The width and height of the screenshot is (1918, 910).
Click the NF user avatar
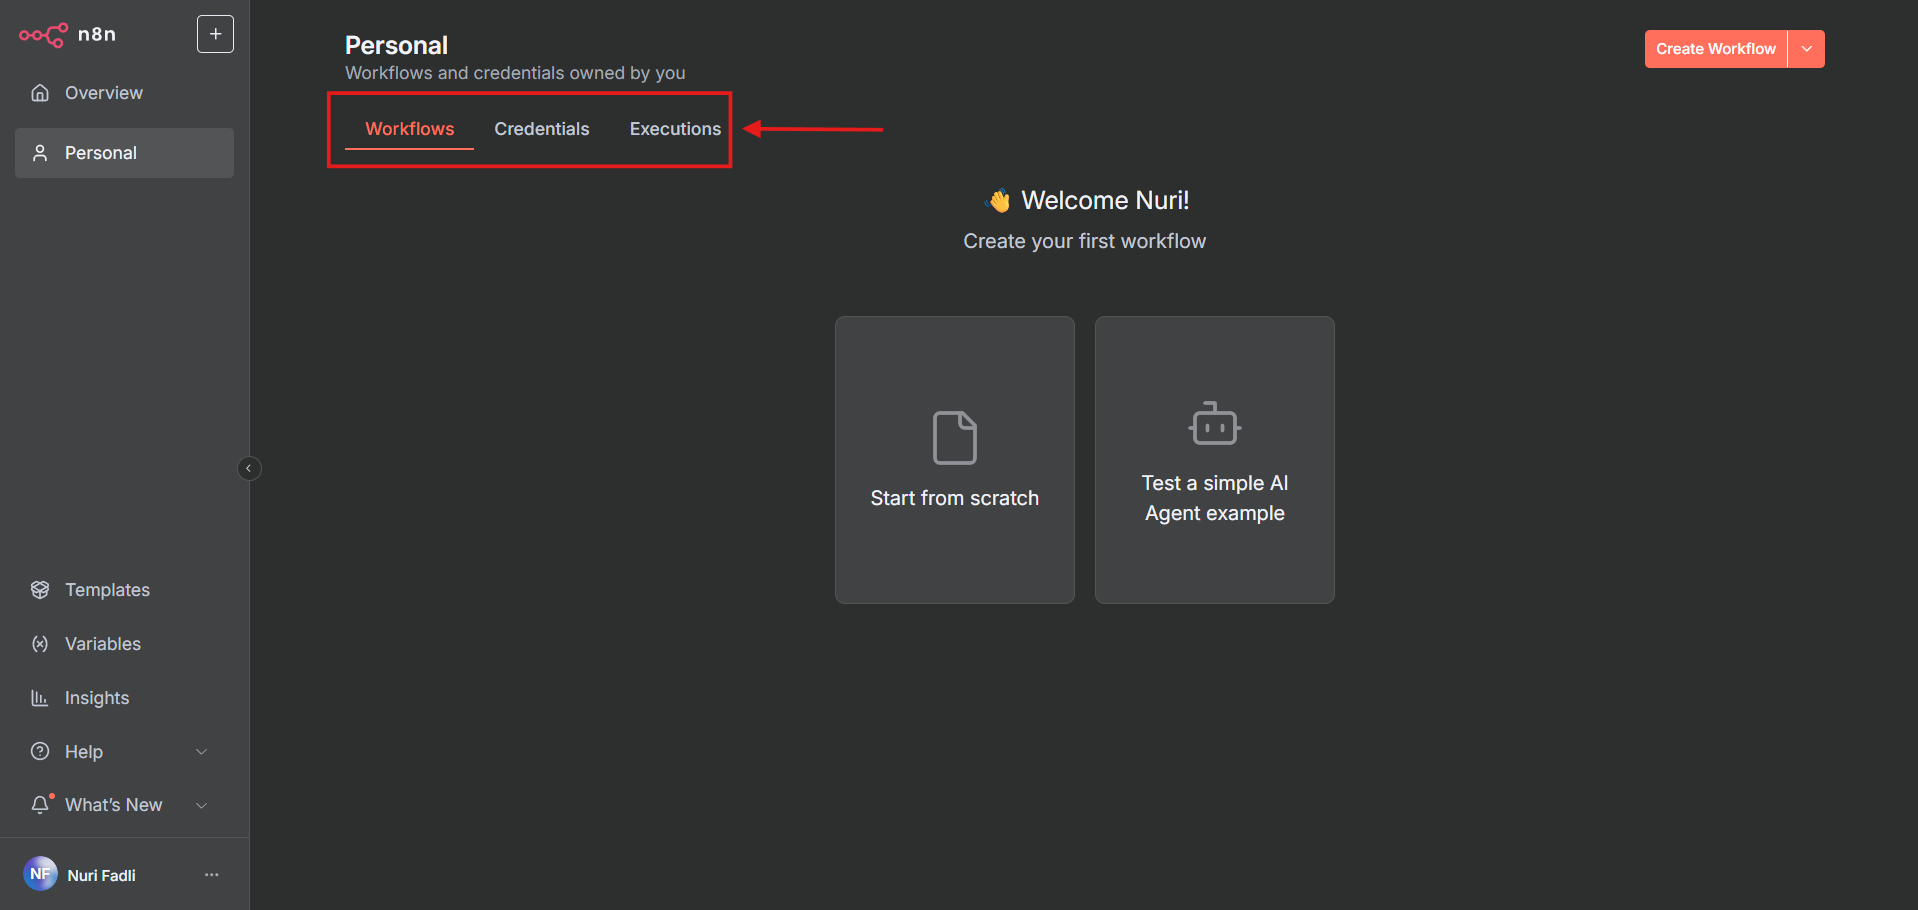tap(40, 874)
